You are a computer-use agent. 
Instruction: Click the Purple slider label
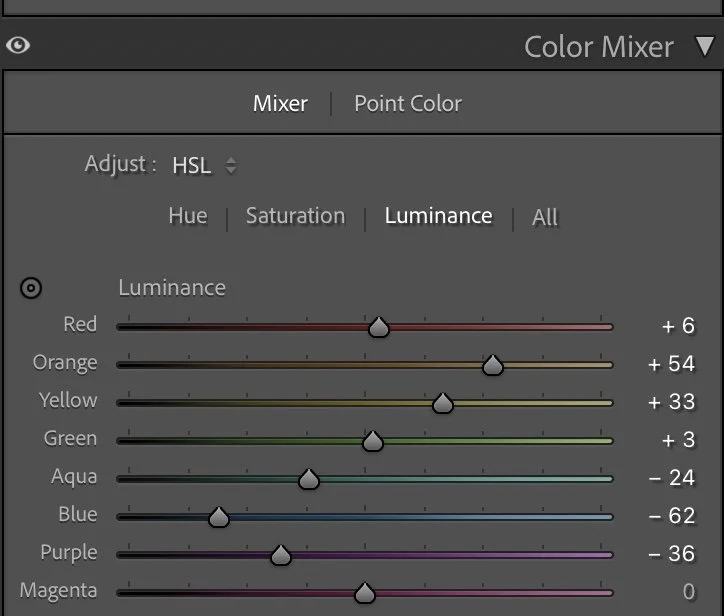coord(69,553)
